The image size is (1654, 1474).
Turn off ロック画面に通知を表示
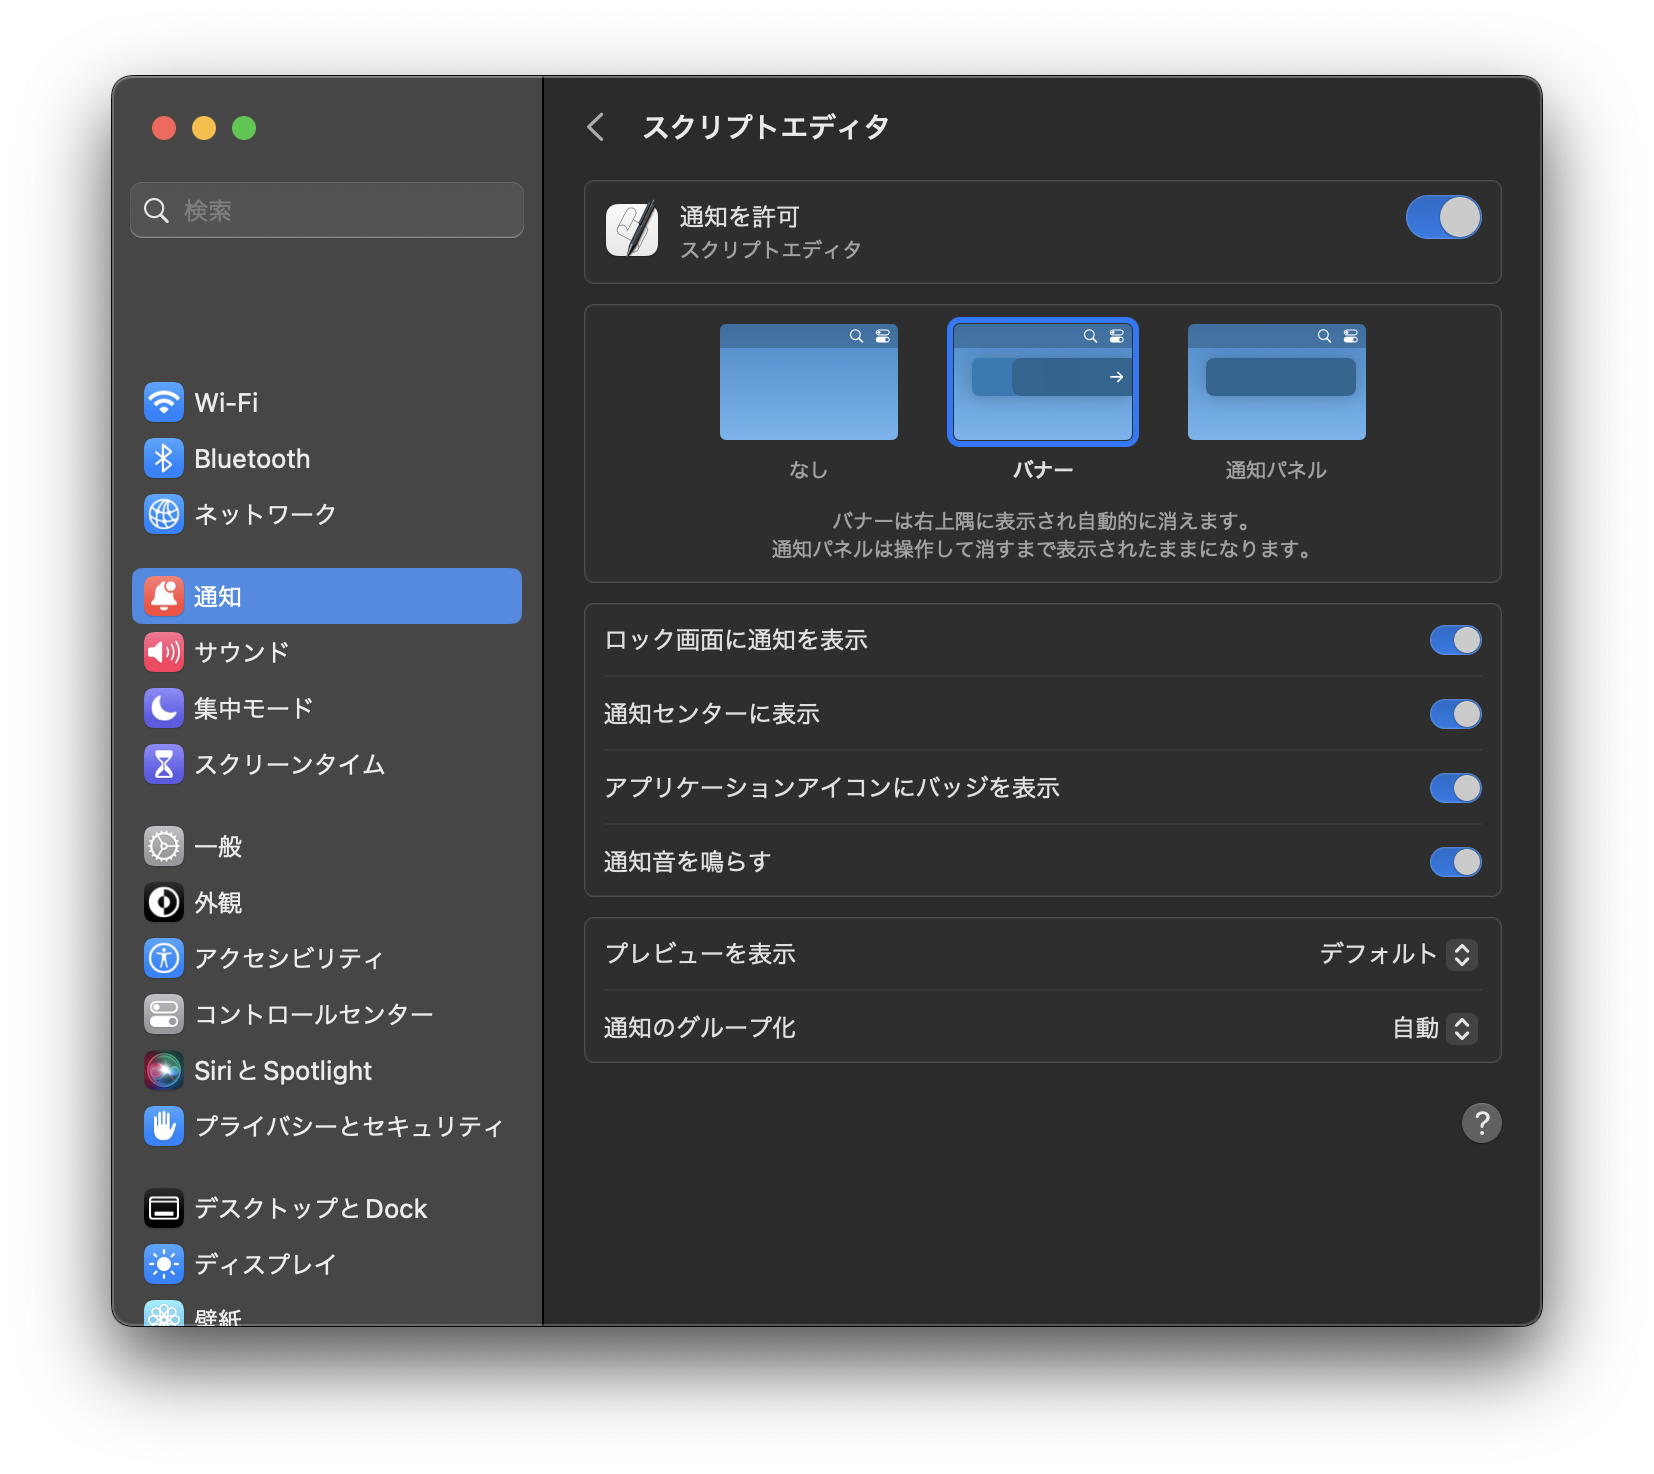(x=1455, y=640)
